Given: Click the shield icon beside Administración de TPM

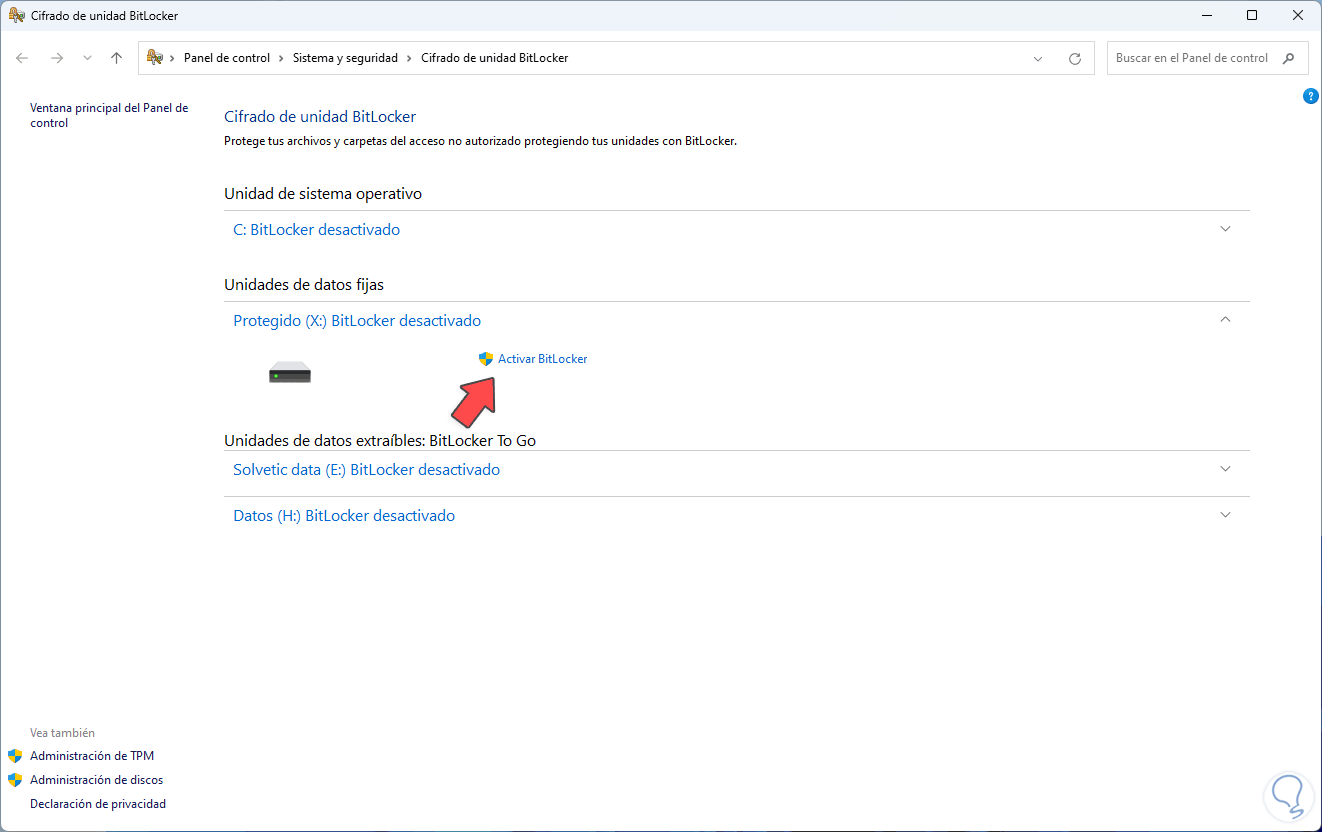Looking at the screenshot, I should [15, 756].
